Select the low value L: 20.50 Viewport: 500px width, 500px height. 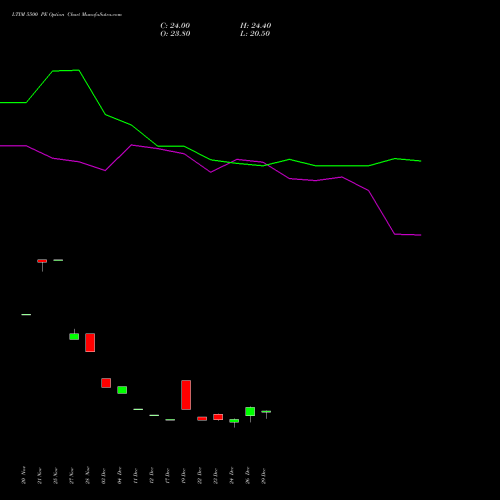click(255, 34)
